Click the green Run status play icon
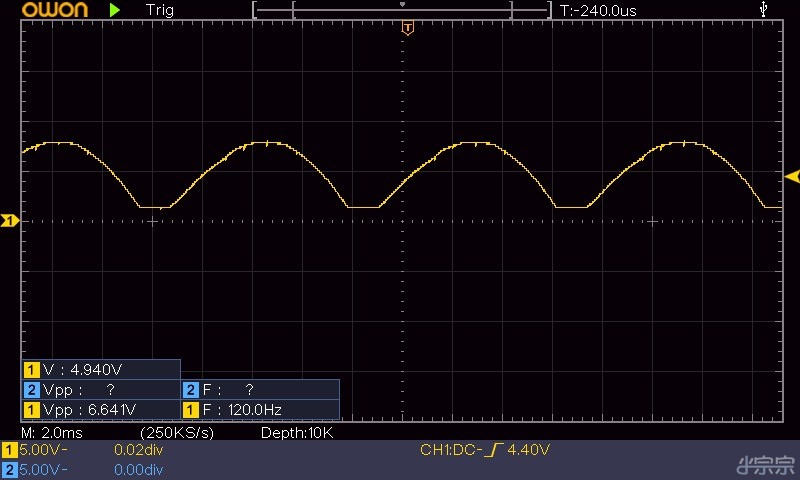 coord(115,10)
